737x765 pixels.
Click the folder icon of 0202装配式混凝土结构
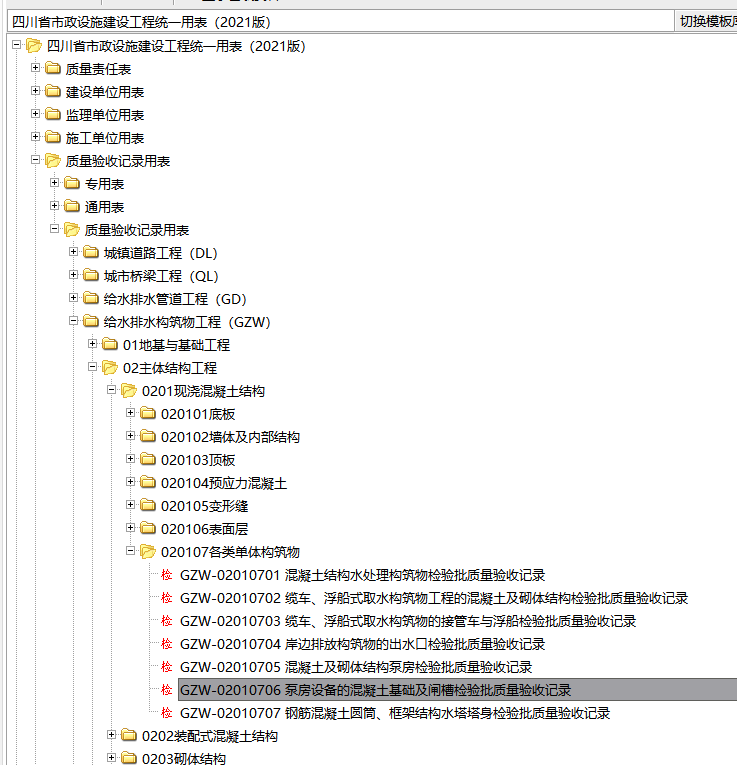pos(129,735)
